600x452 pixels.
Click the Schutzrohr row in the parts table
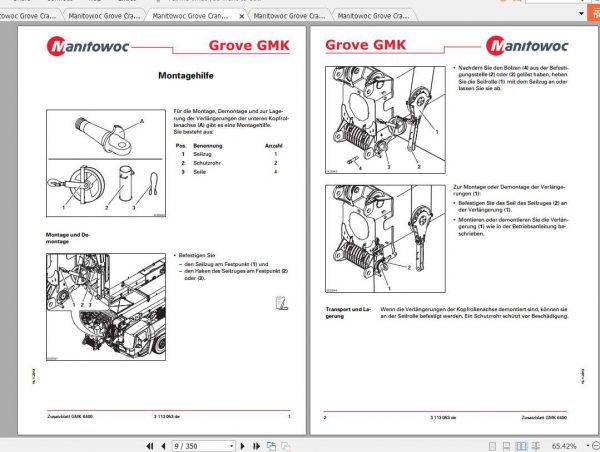click(x=229, y=163)
